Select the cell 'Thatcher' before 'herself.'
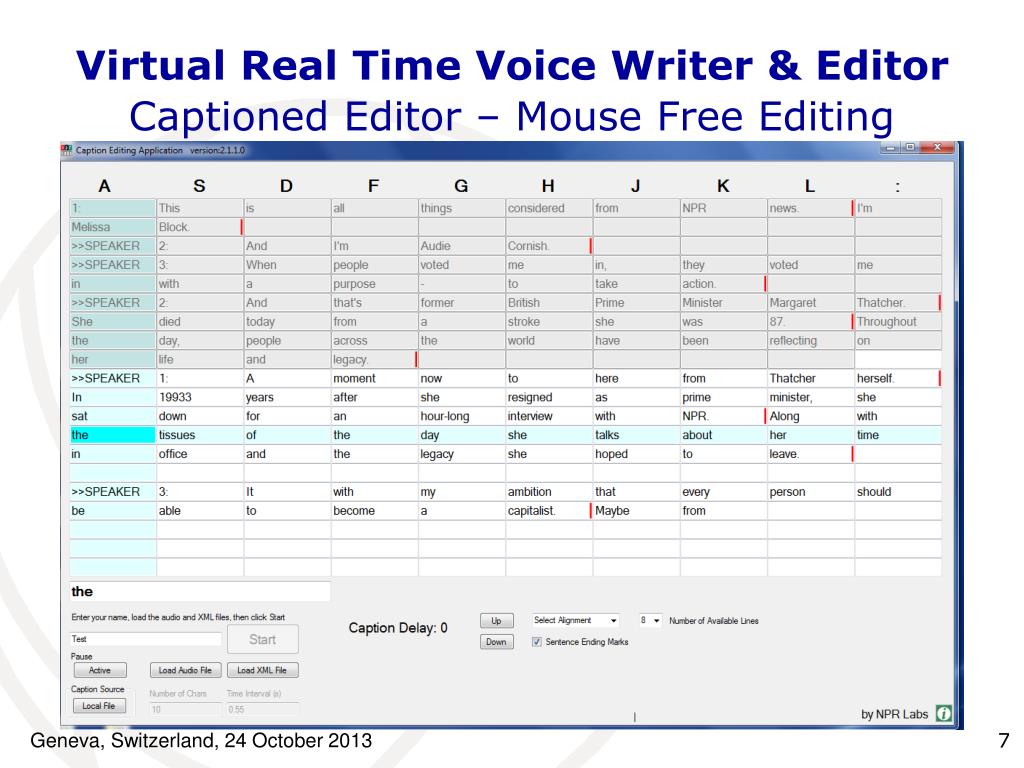The image size is (1024, 768). [x=810, y=378]
